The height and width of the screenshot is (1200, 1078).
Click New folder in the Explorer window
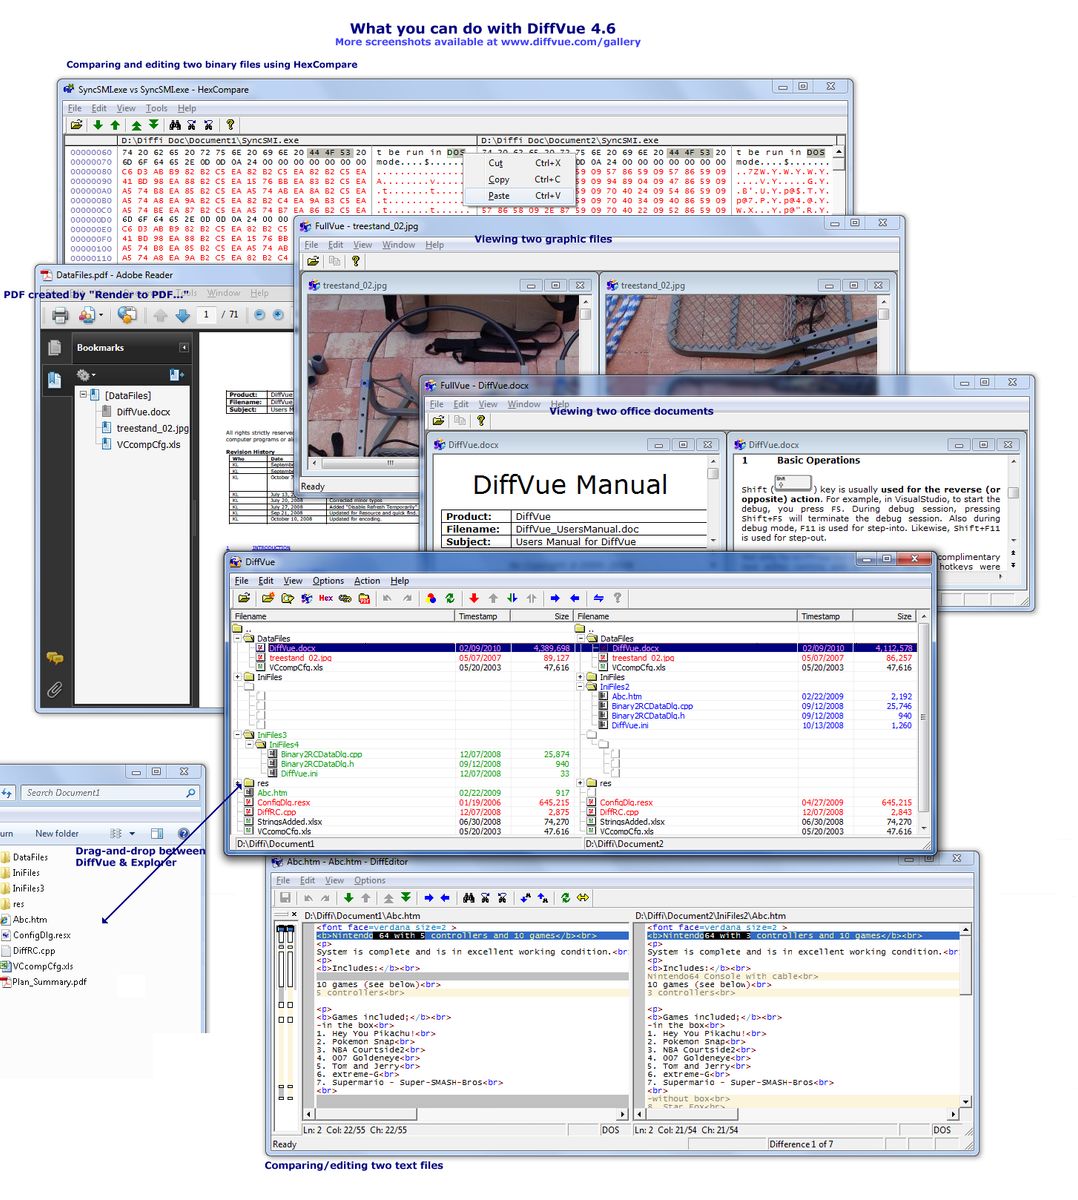tap(57, 832)
